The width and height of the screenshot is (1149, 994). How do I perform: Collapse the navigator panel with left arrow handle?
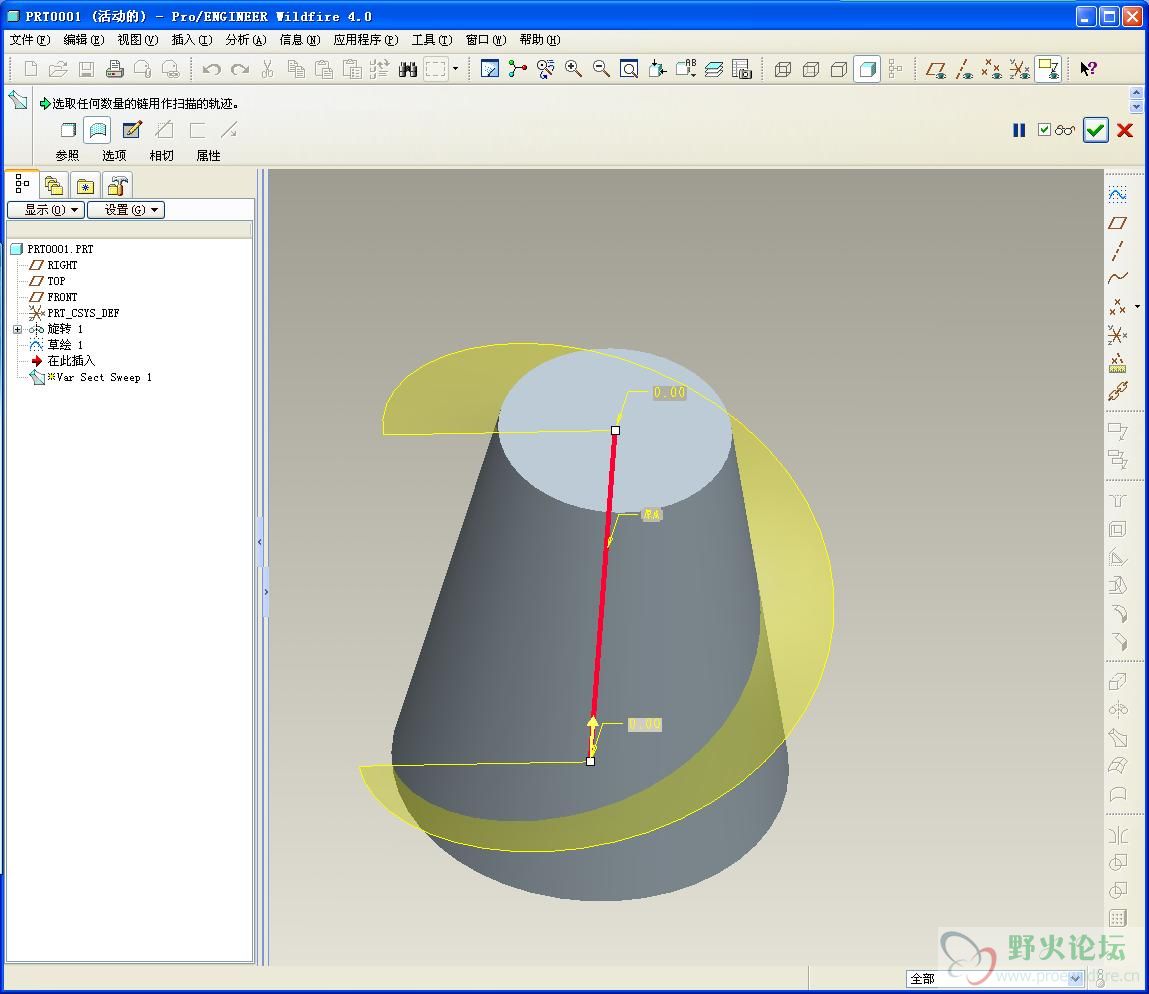click(x=260, y=542)
